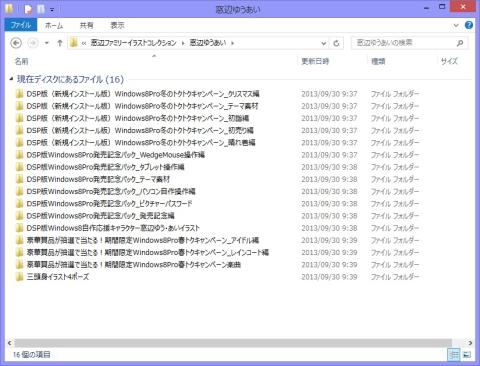Select the 発売記念パック_テーマ素材 folder name

tap(98, 179)
